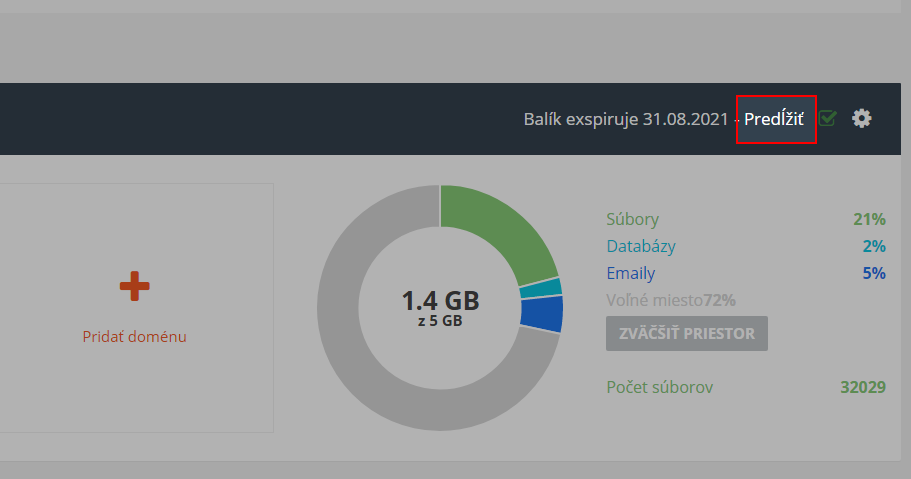Click the 1.4 GB usage text
The width and height of the screenshot is (911, 479).
coord(440,300)
